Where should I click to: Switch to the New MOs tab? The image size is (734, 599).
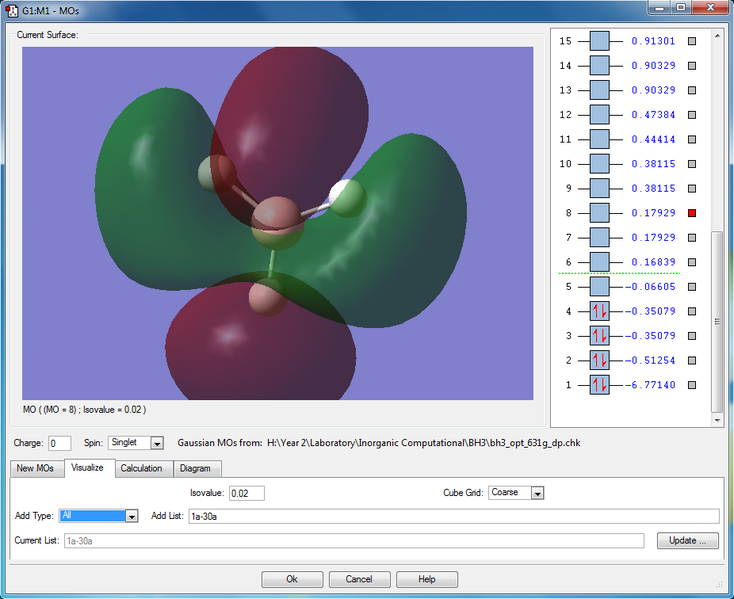(36, 468)
